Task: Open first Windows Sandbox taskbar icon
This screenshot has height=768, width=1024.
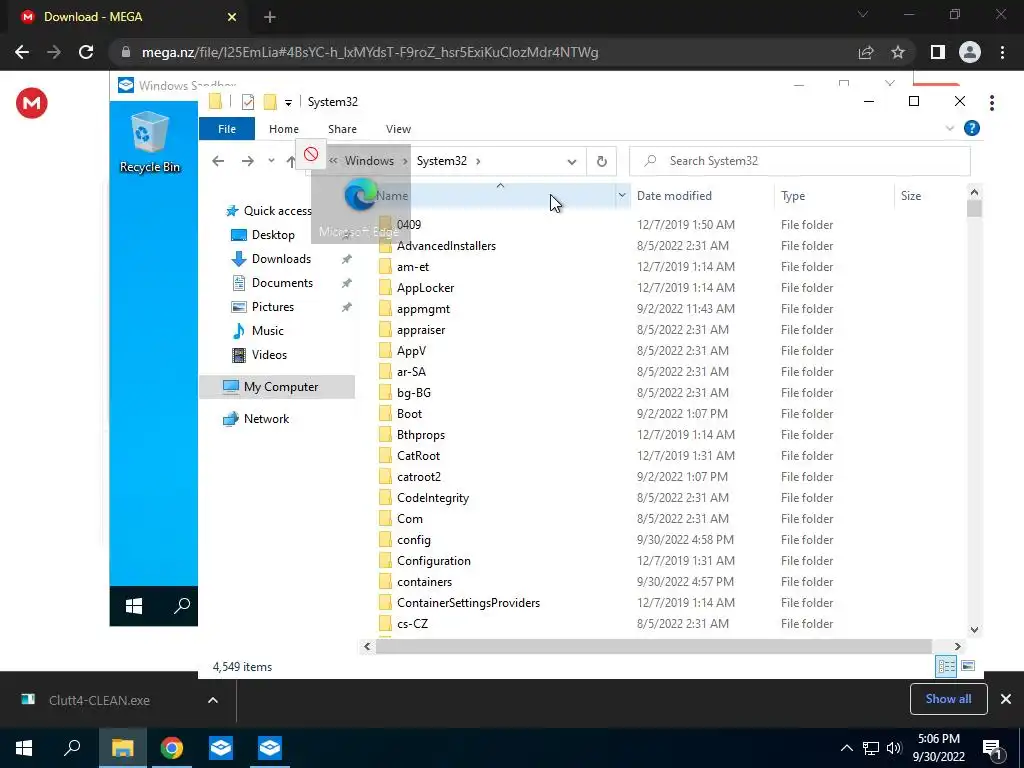Action: [x=221, y=748]
